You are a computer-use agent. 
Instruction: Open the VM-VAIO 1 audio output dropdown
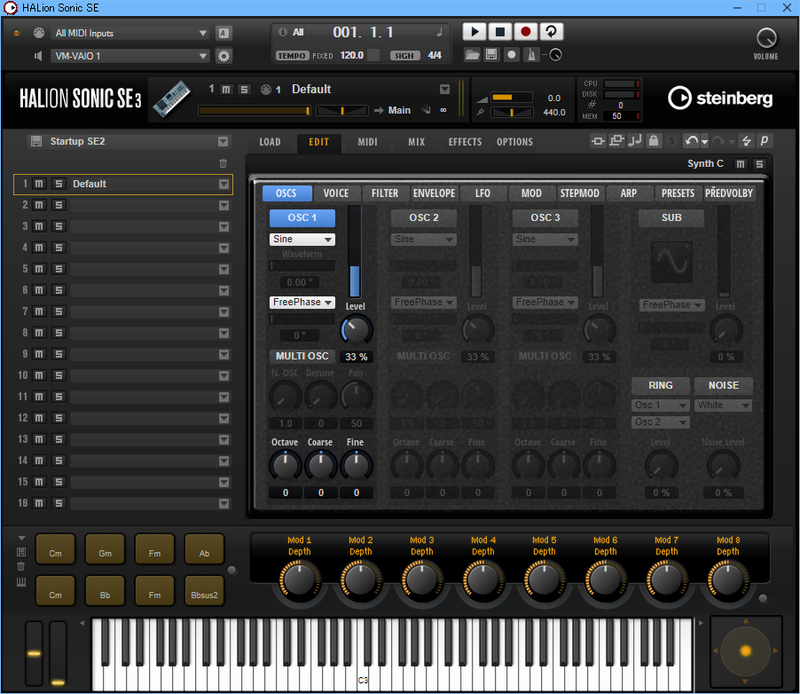tap(130, 56)
